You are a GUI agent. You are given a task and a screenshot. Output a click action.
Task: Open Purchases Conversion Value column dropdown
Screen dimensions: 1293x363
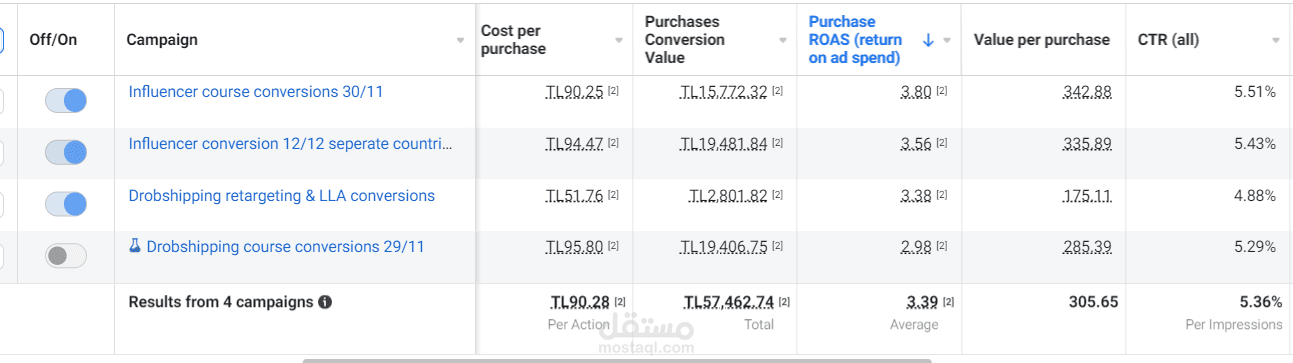[782, 40]
